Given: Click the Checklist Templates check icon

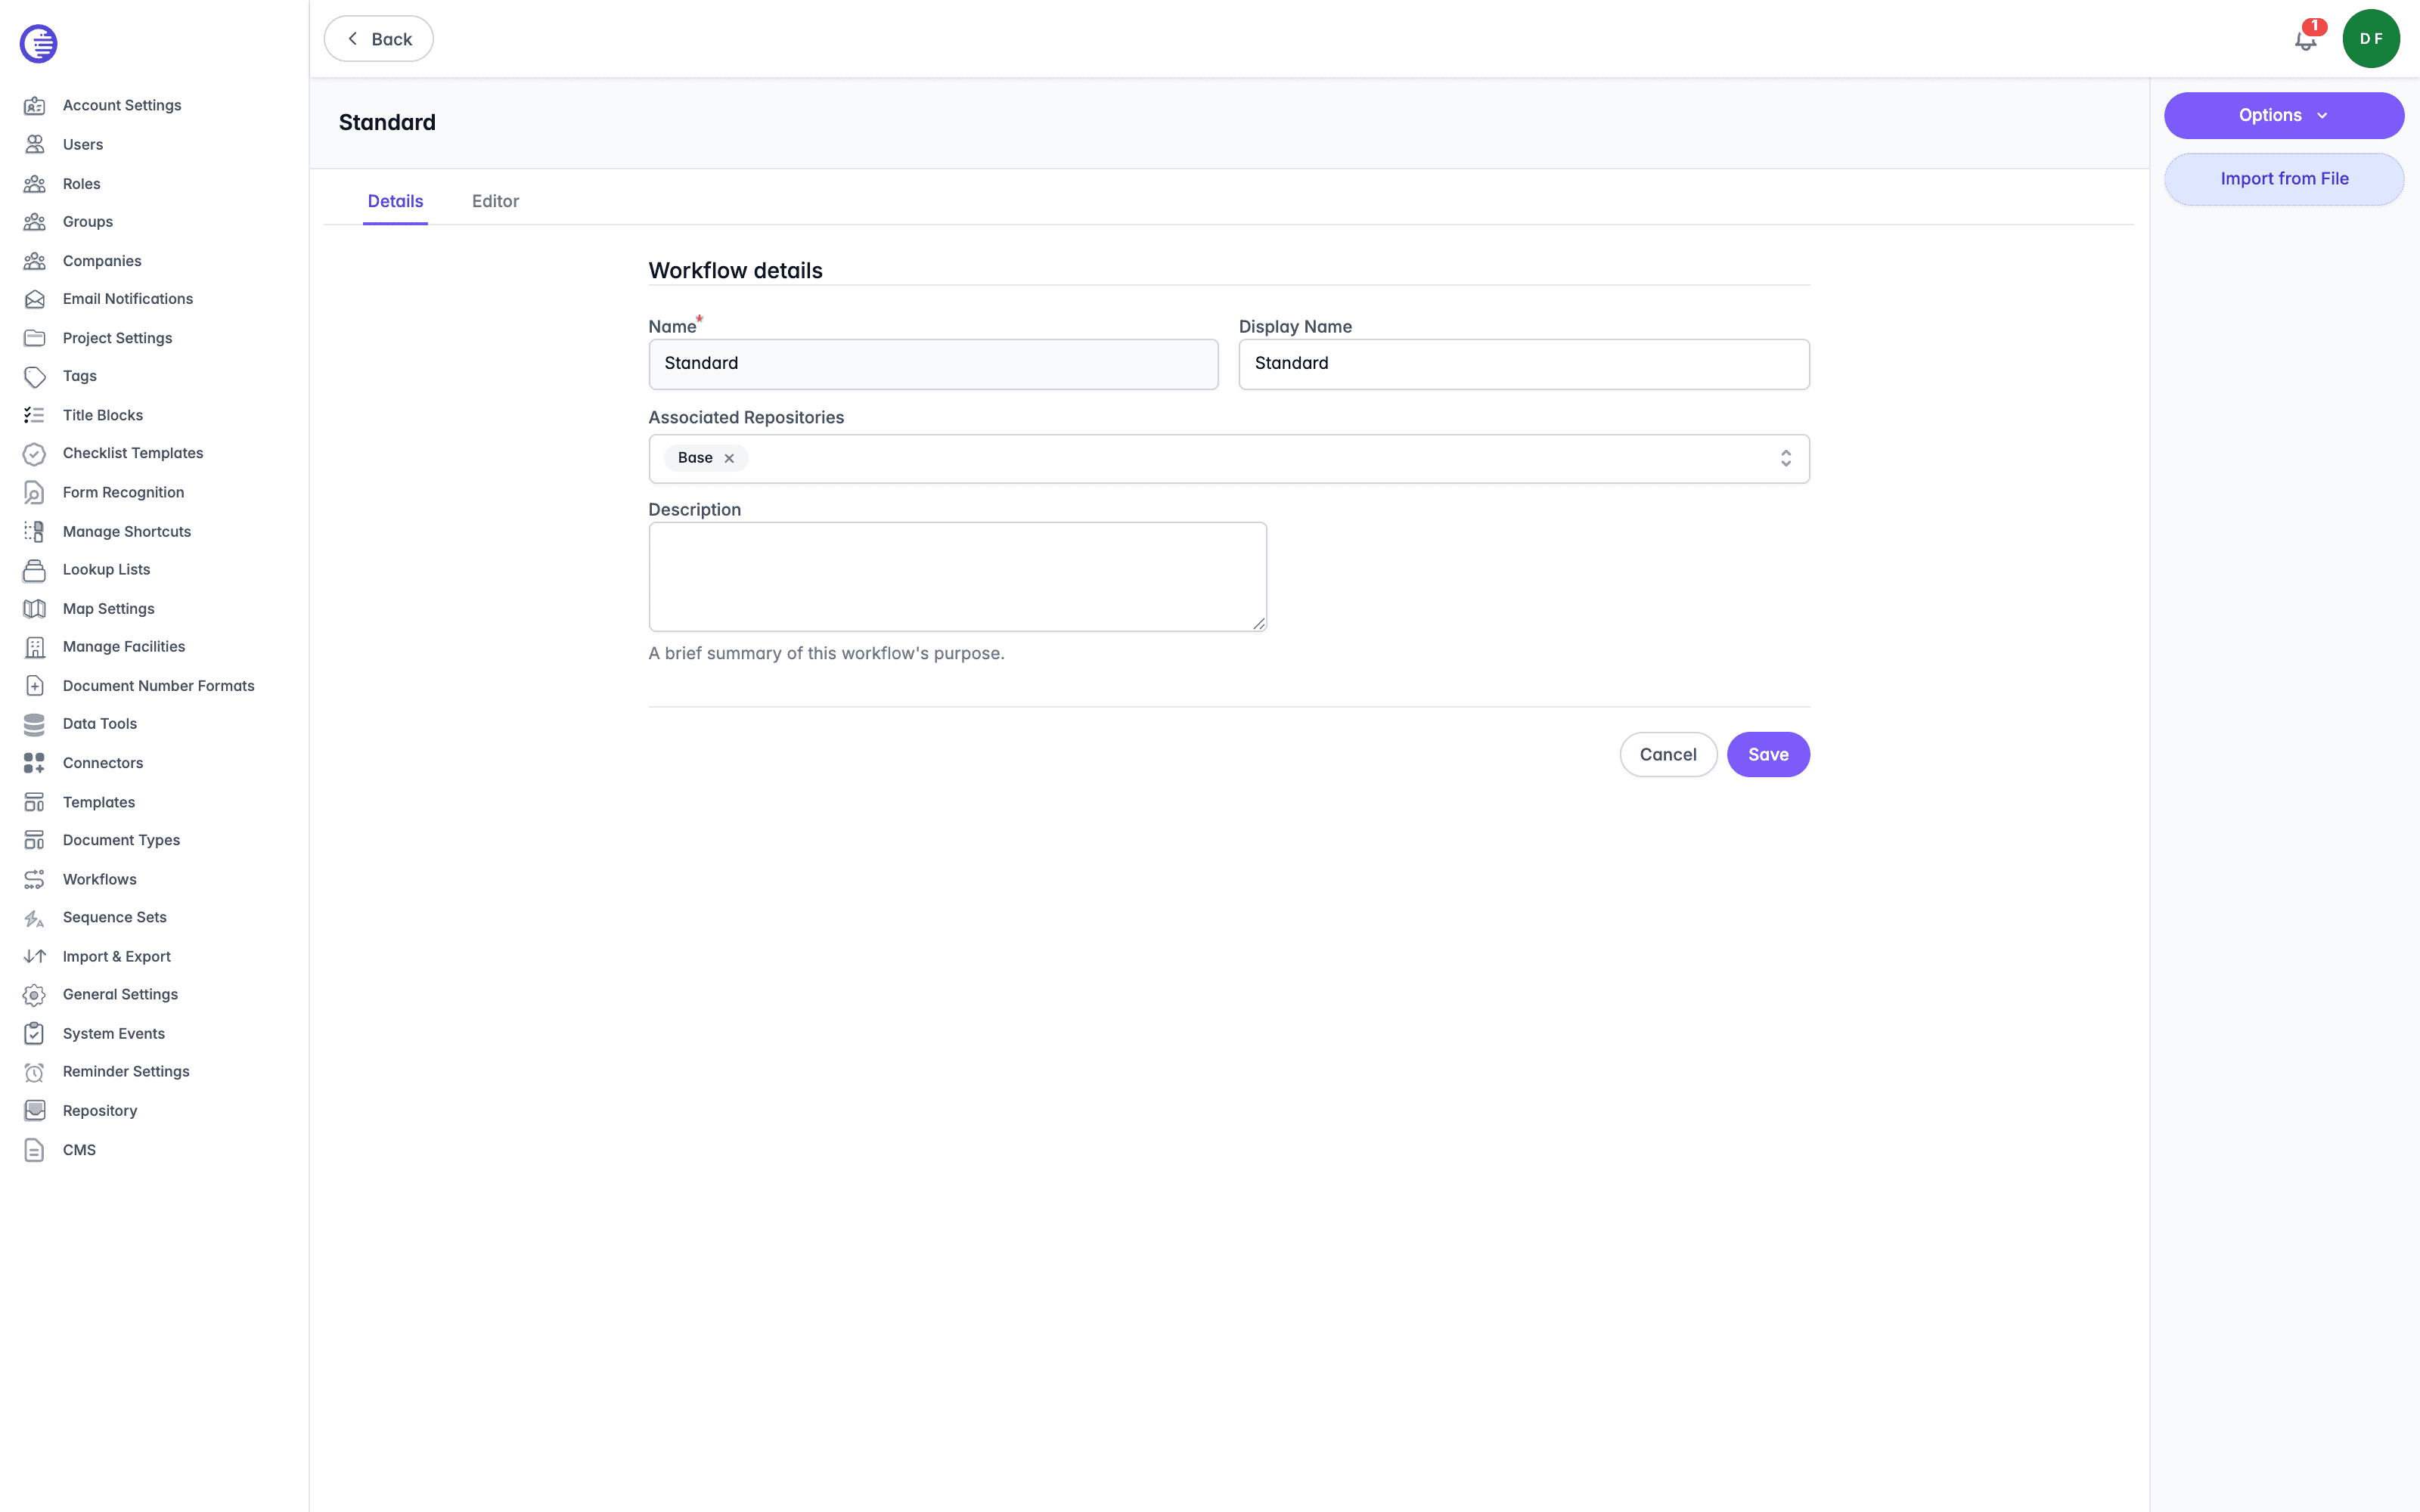Looking at the screenshot, I should (x=34, y=453).
